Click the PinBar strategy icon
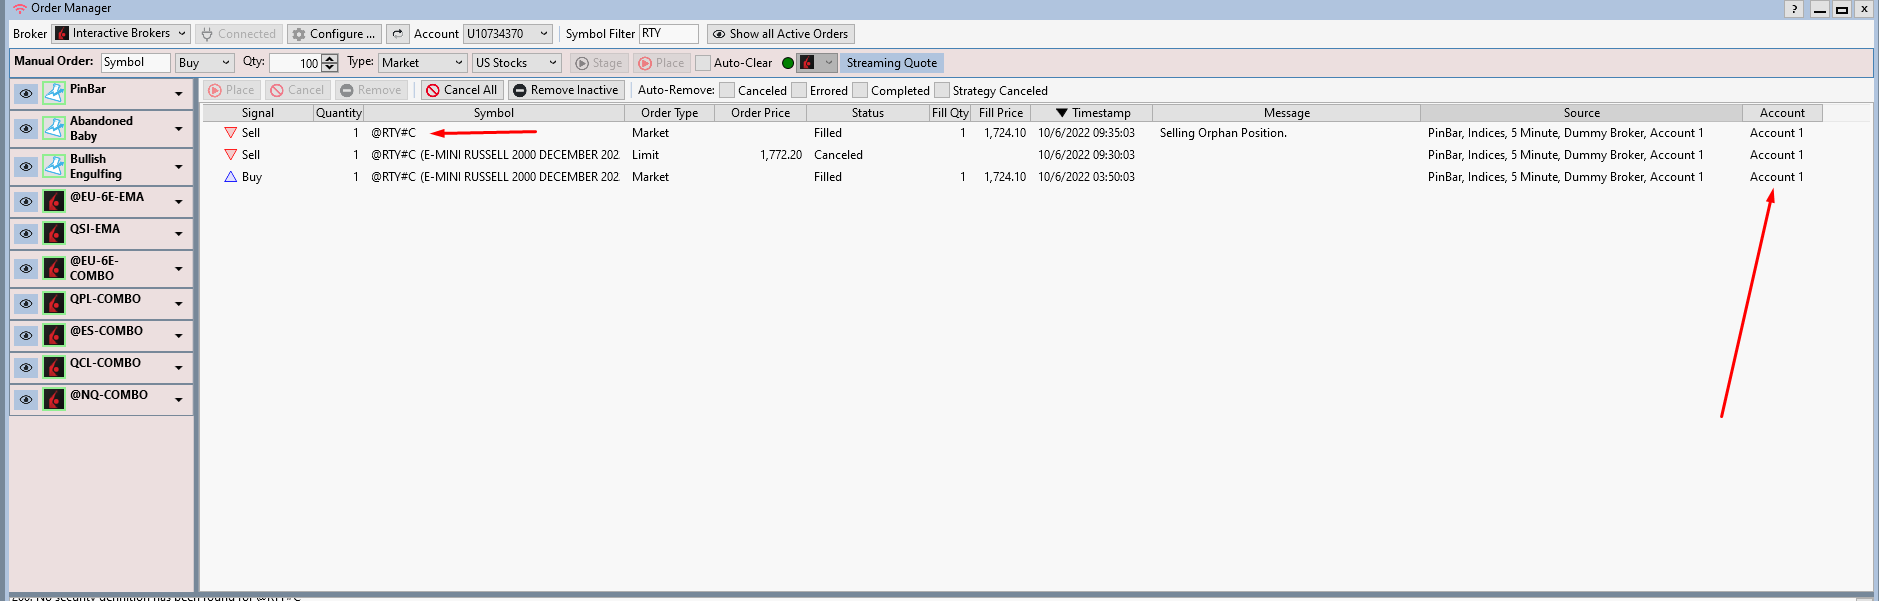 54,94
